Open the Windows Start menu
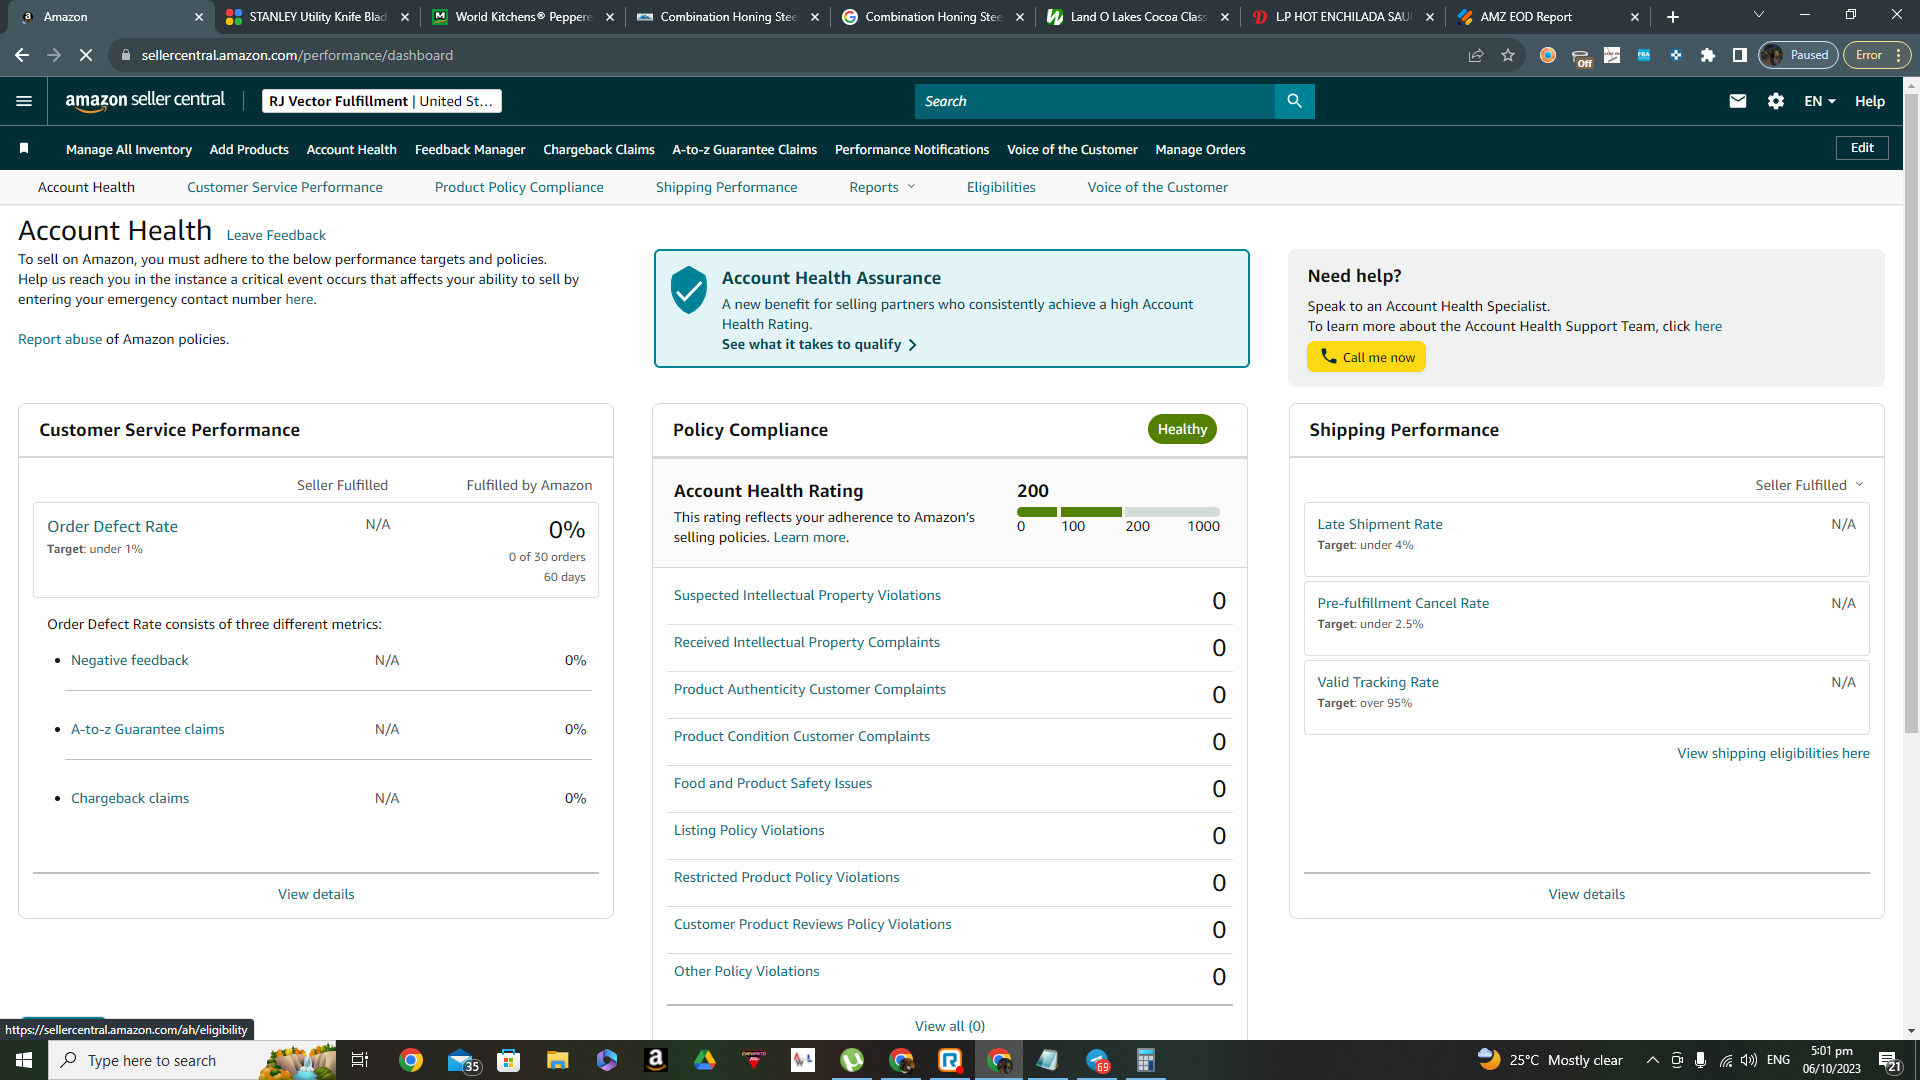The height and width of the screenshot is (1080, 1920). (24, 1060)
